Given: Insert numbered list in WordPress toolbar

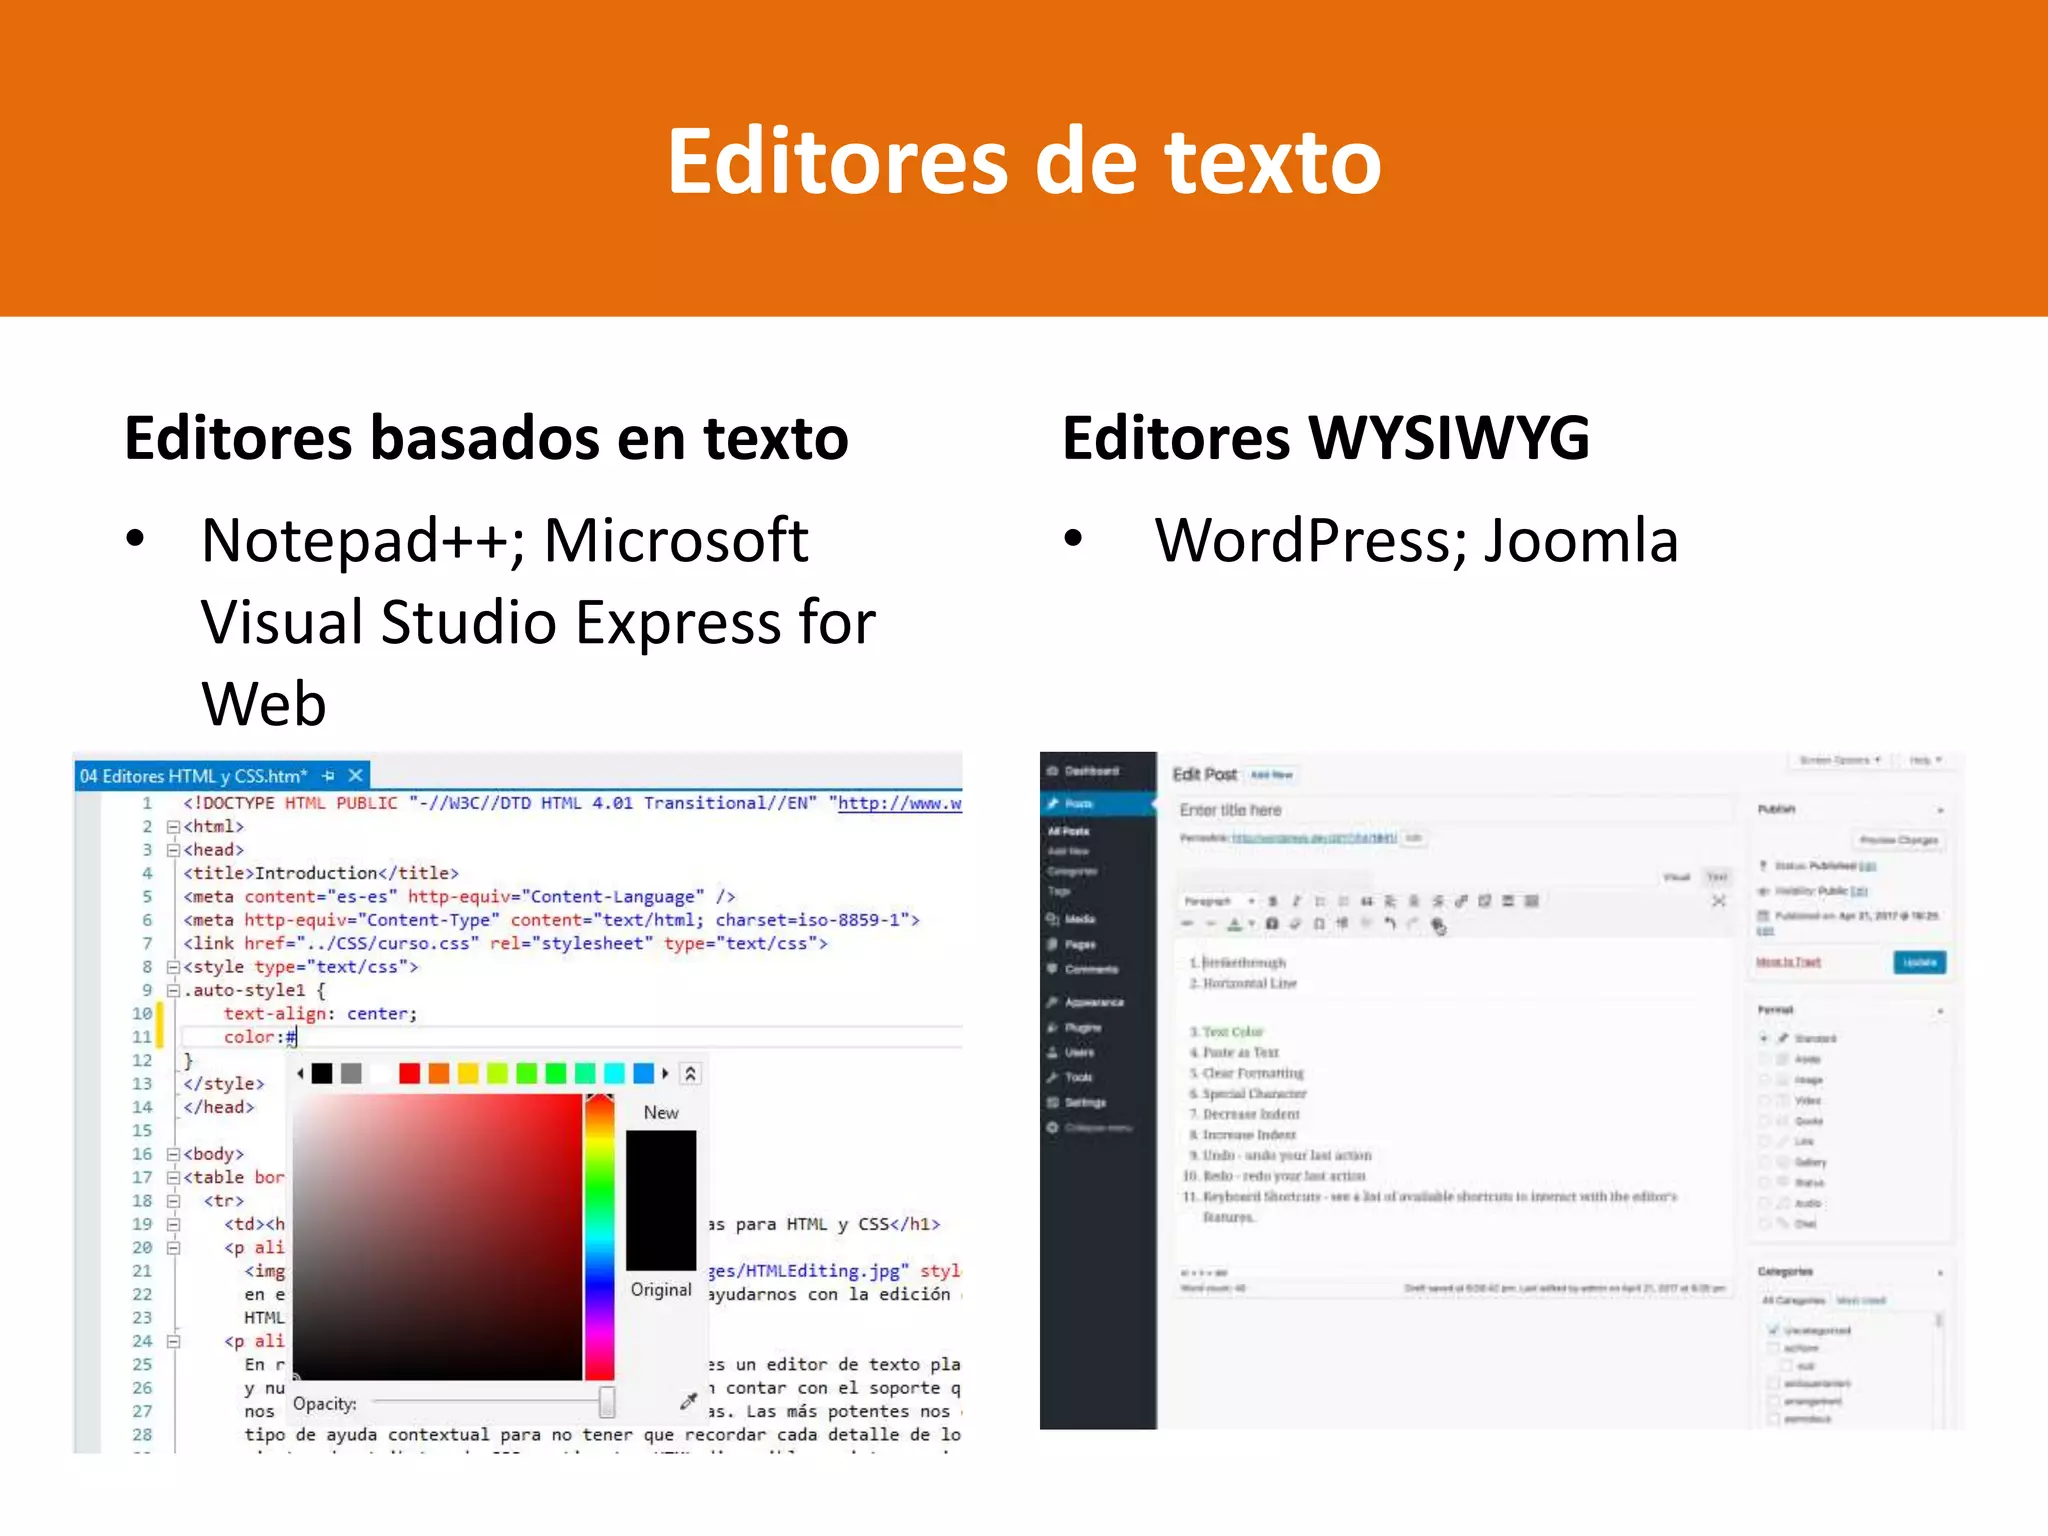Looking at the screenshot, I should (1343, 901).
